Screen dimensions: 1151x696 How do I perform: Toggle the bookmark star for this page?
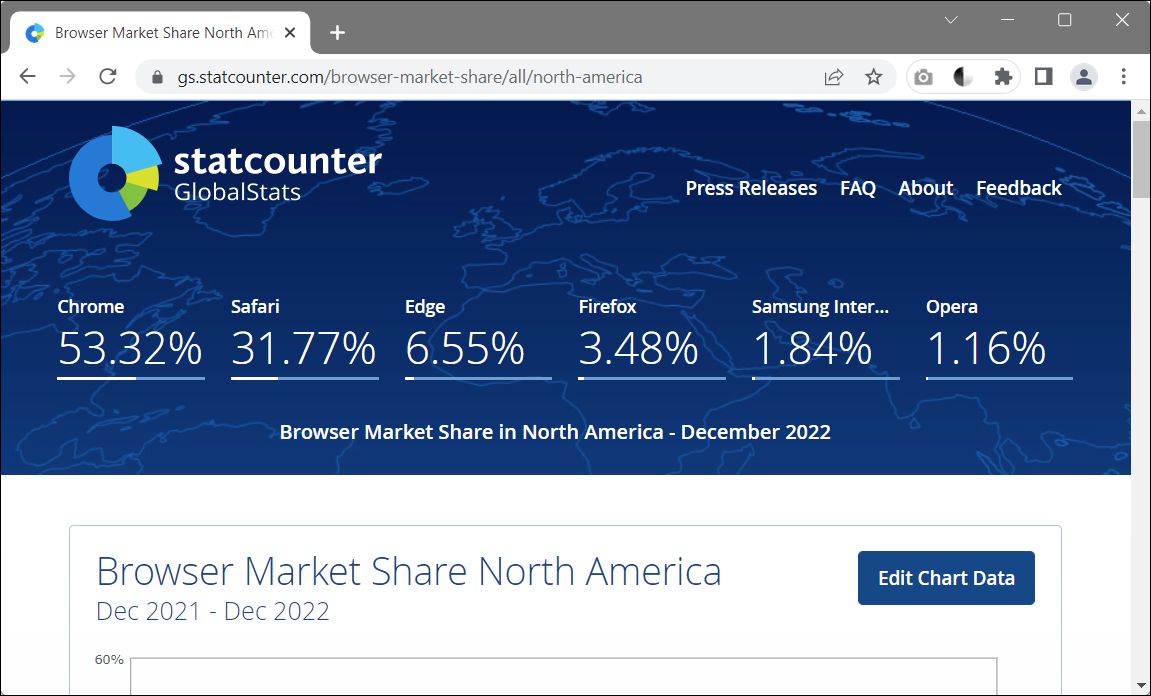(873, 76)
